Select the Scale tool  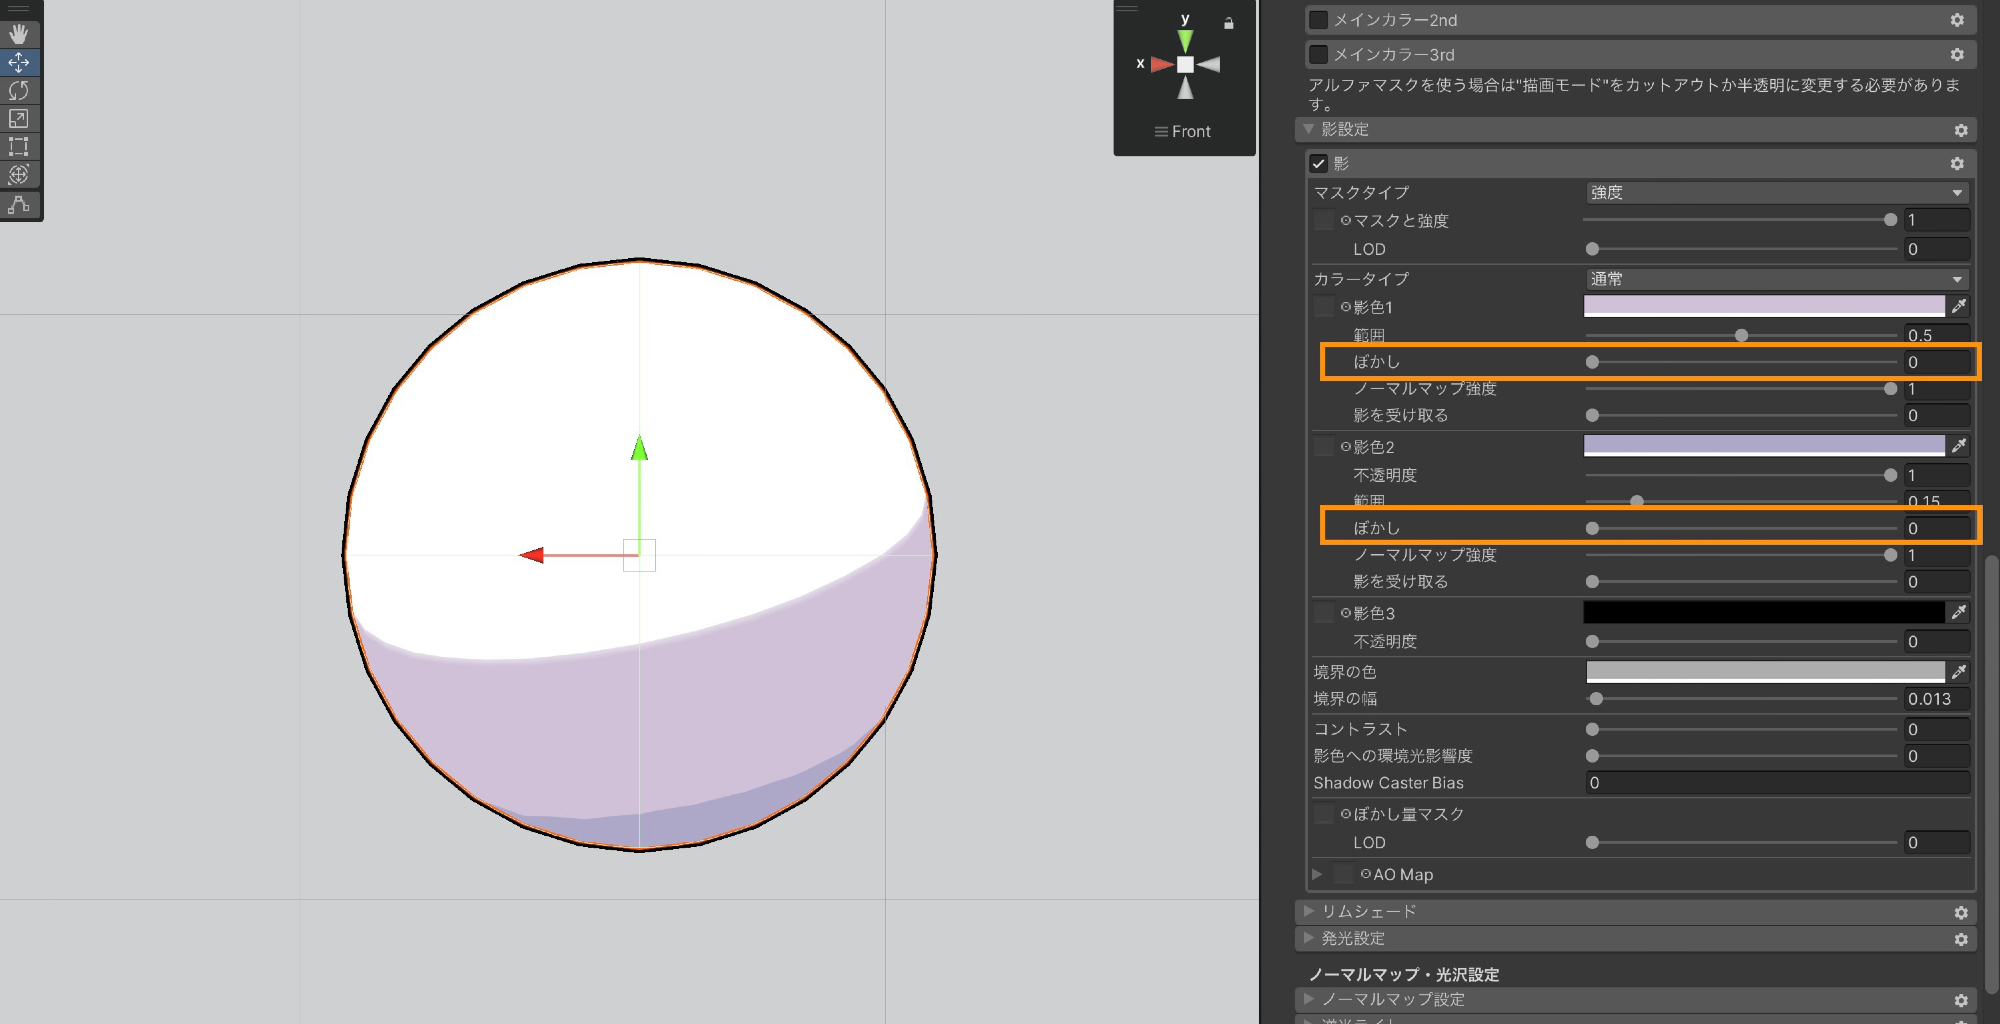tap(19, 118)
